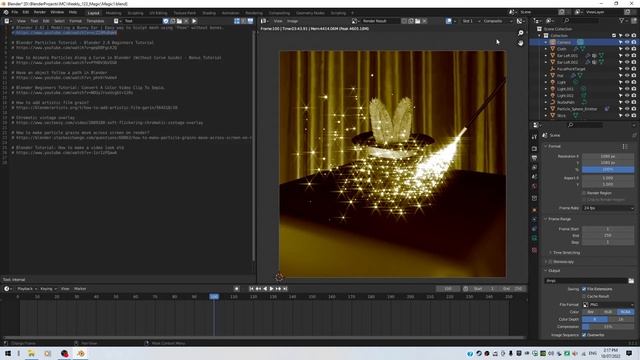Open the Render properties tab
This screenshot has width=640, height=360.
pos(534,149)
